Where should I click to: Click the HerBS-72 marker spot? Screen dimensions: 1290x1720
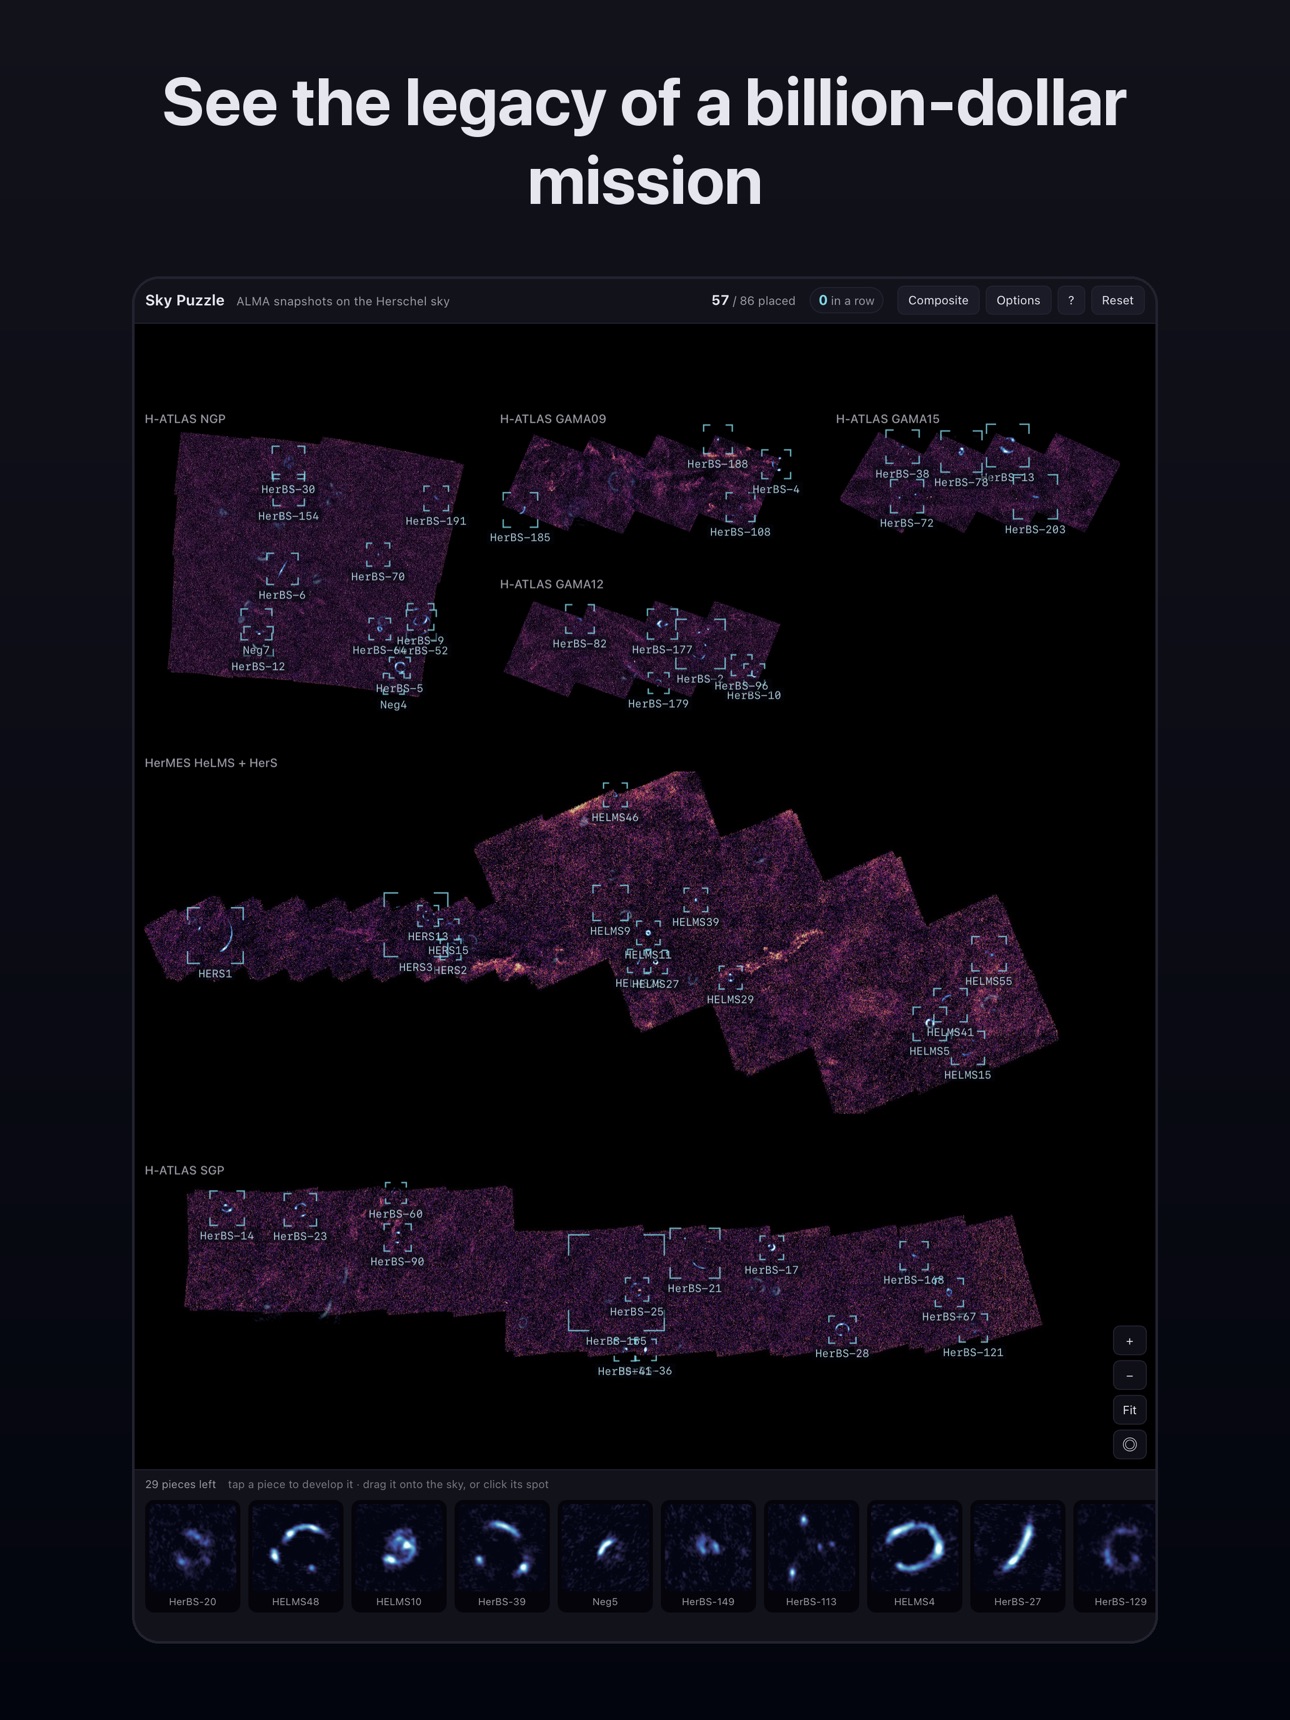point(907,498)
